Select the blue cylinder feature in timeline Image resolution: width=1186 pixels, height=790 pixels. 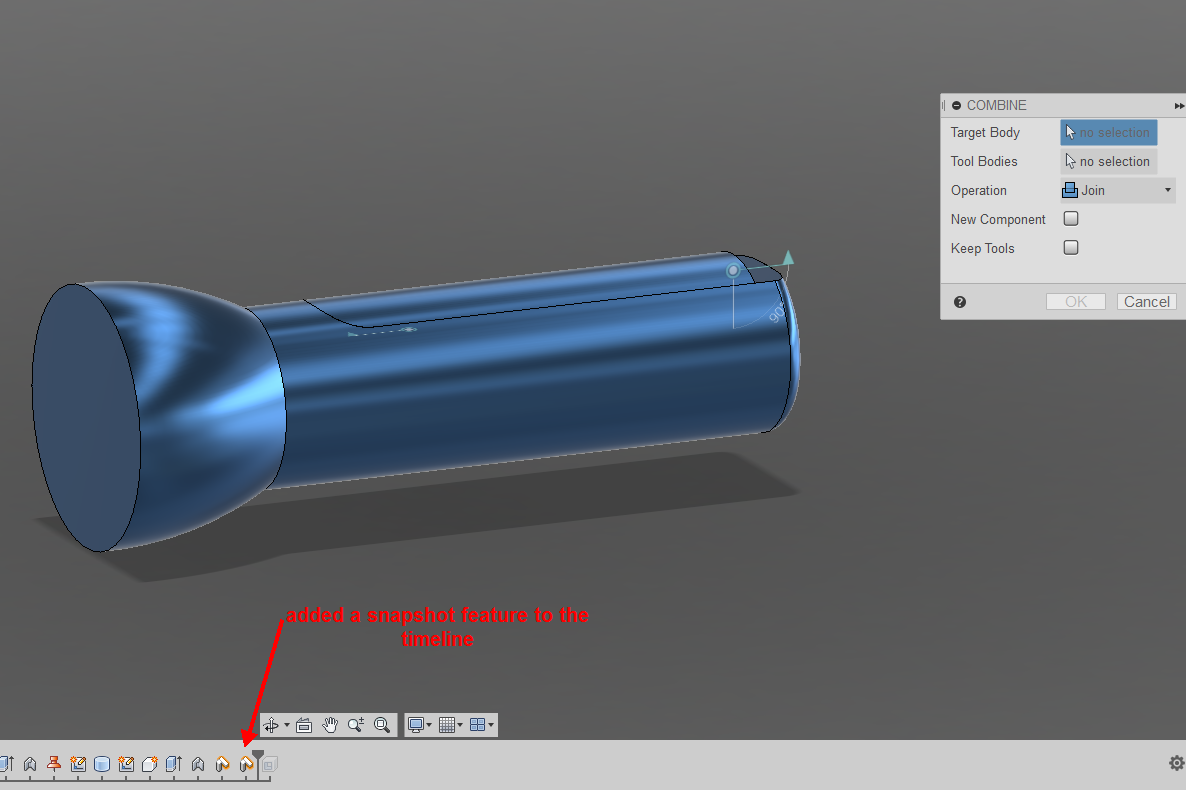click(102, 764)
